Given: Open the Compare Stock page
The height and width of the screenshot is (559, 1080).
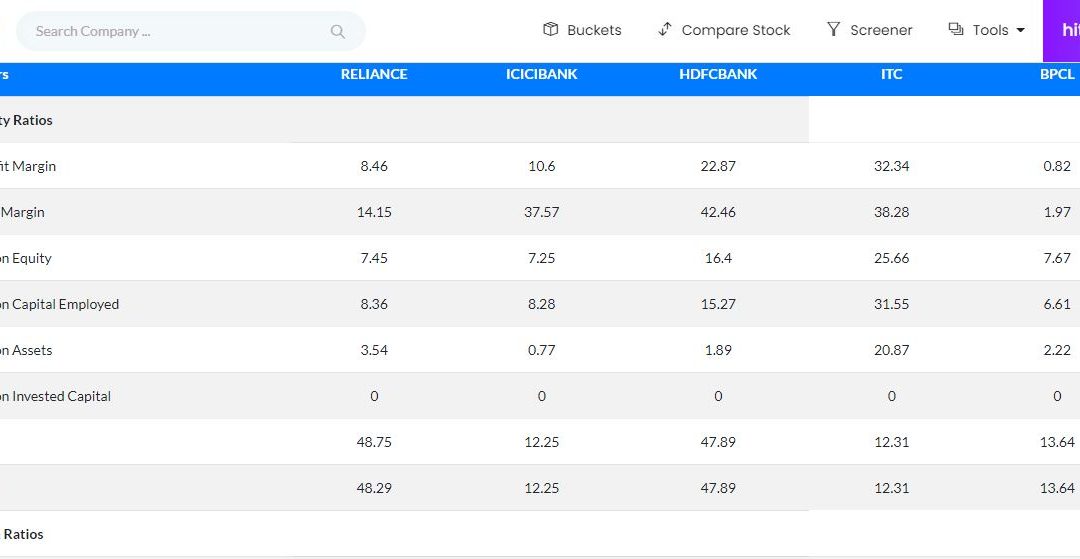Looking at the screenshot, I should 724,30.
